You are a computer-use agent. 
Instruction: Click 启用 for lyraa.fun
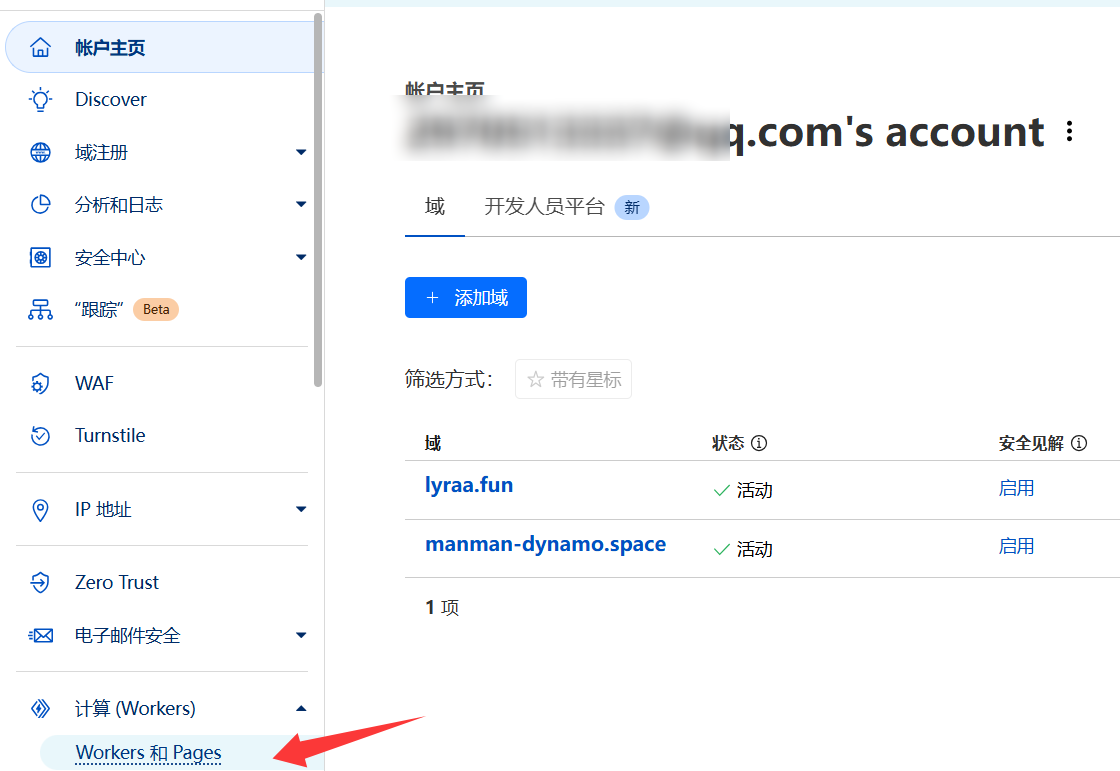click(x=1016, y=488)
